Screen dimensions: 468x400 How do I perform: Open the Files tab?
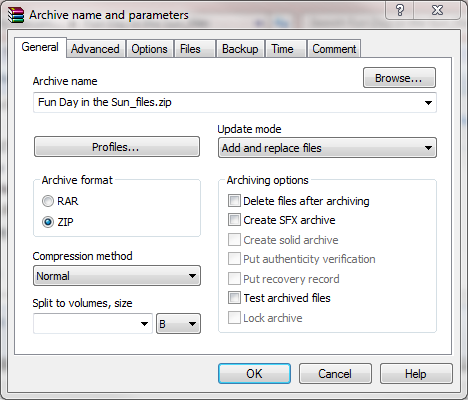click(190, 49)
